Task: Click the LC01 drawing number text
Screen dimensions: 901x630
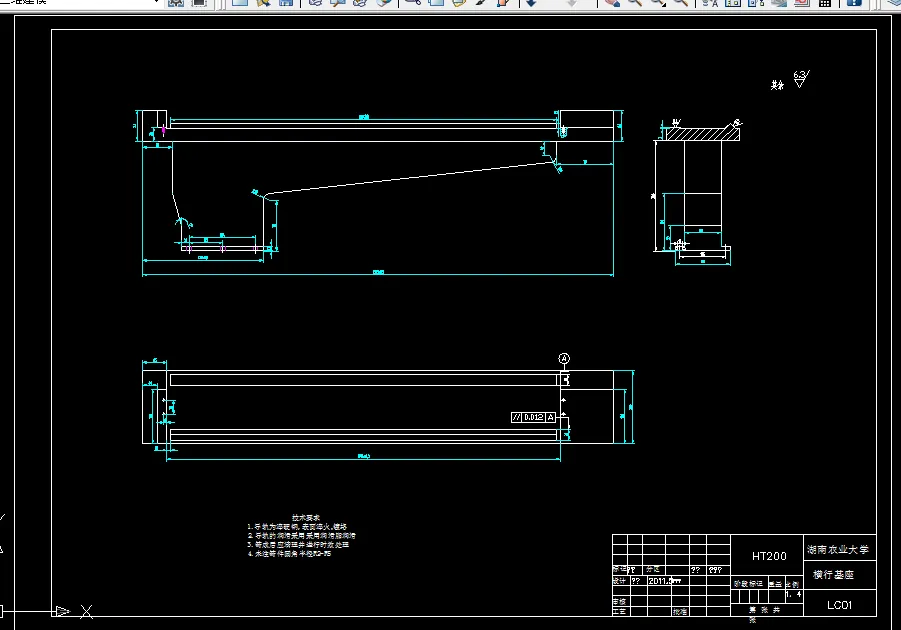Action: 839,605
